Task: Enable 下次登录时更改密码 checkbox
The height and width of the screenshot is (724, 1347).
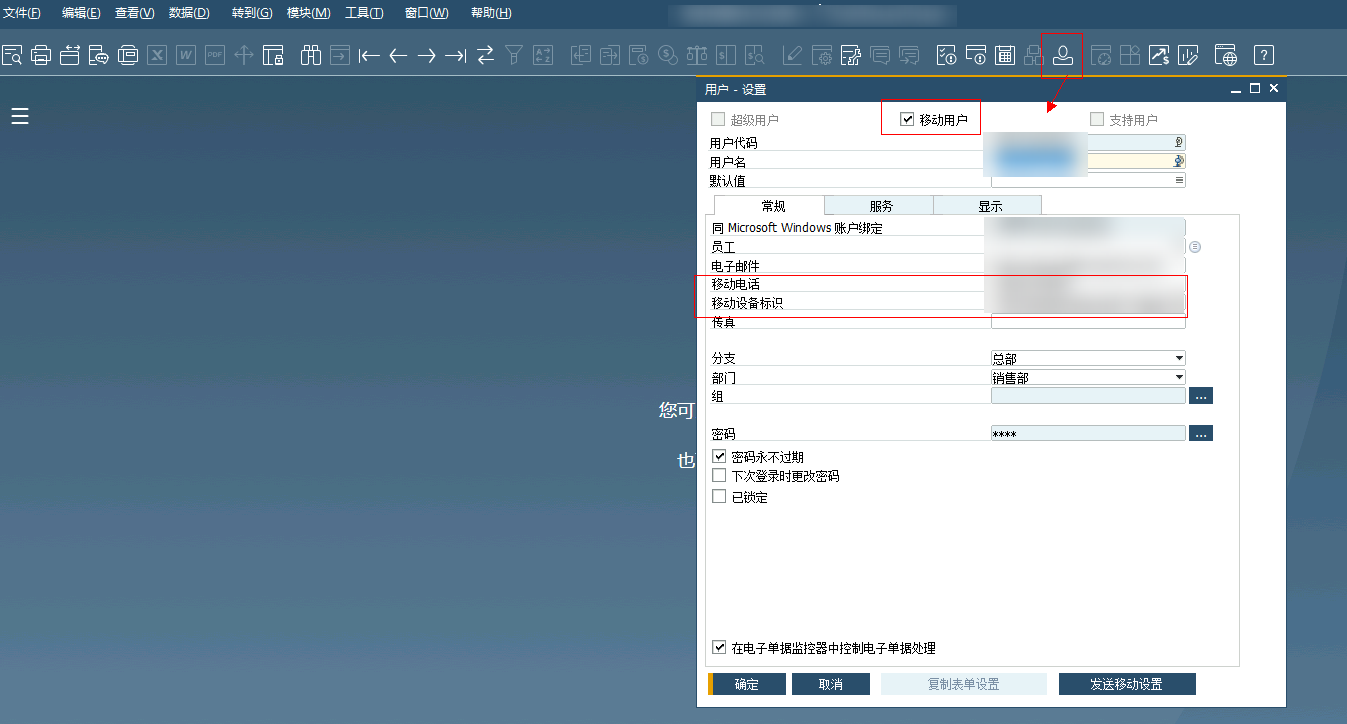Action: coord(719,476)
